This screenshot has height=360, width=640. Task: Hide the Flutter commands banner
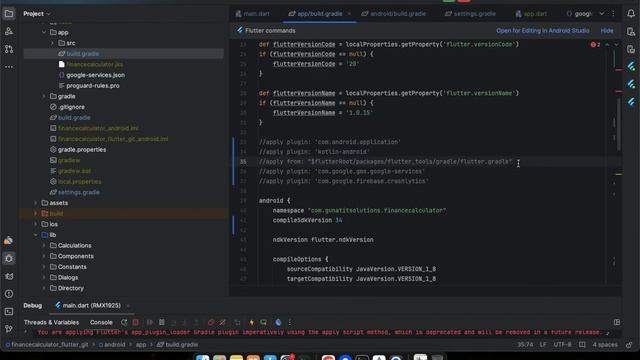[607, 31]
